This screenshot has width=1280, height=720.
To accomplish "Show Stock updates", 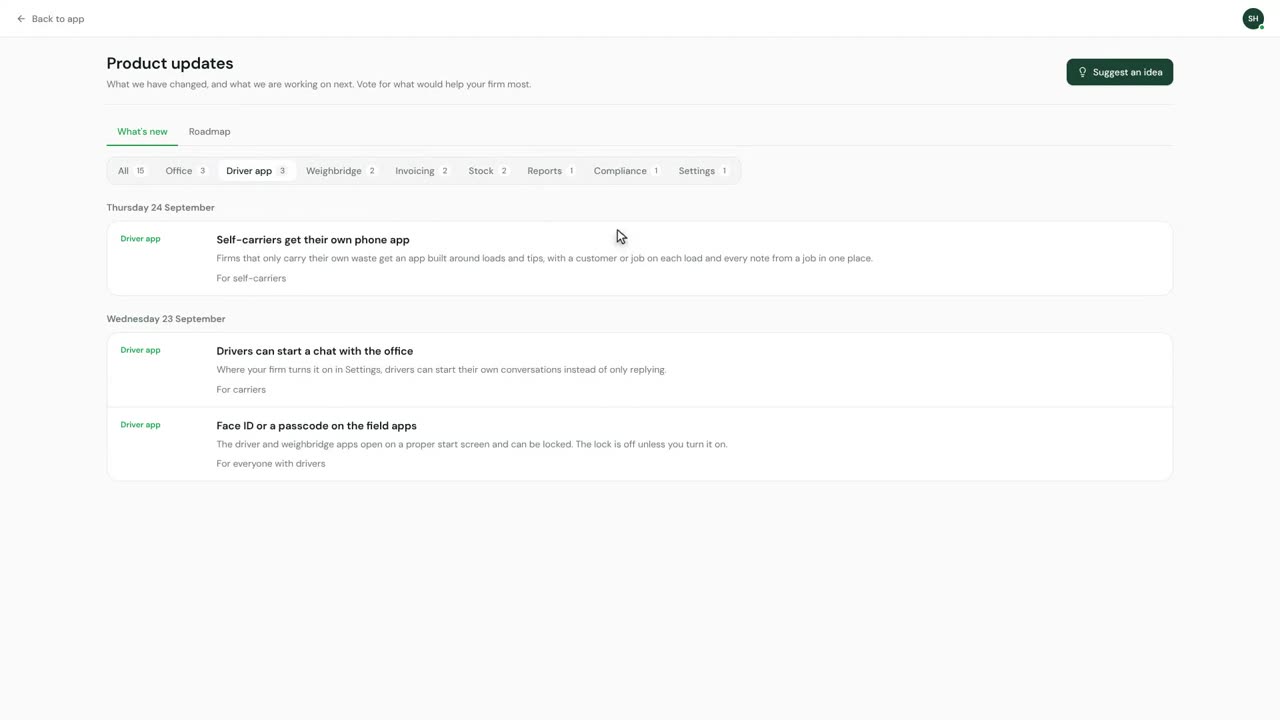I will tap(489, 171).
